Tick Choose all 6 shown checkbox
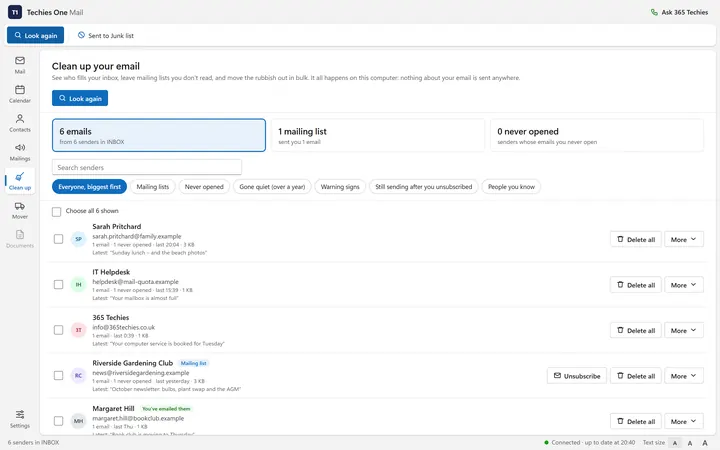This screenshot has height=450, width=720. (x=56, y=212)
